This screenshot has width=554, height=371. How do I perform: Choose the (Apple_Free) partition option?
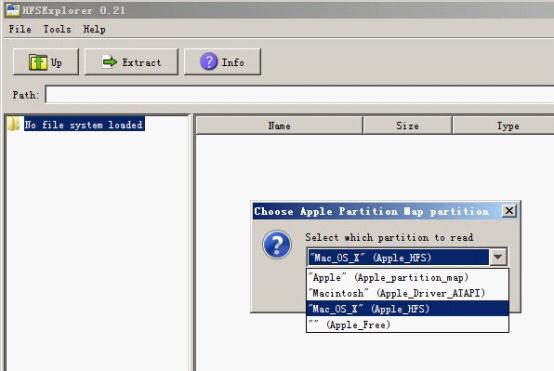(x=407, y=324)
